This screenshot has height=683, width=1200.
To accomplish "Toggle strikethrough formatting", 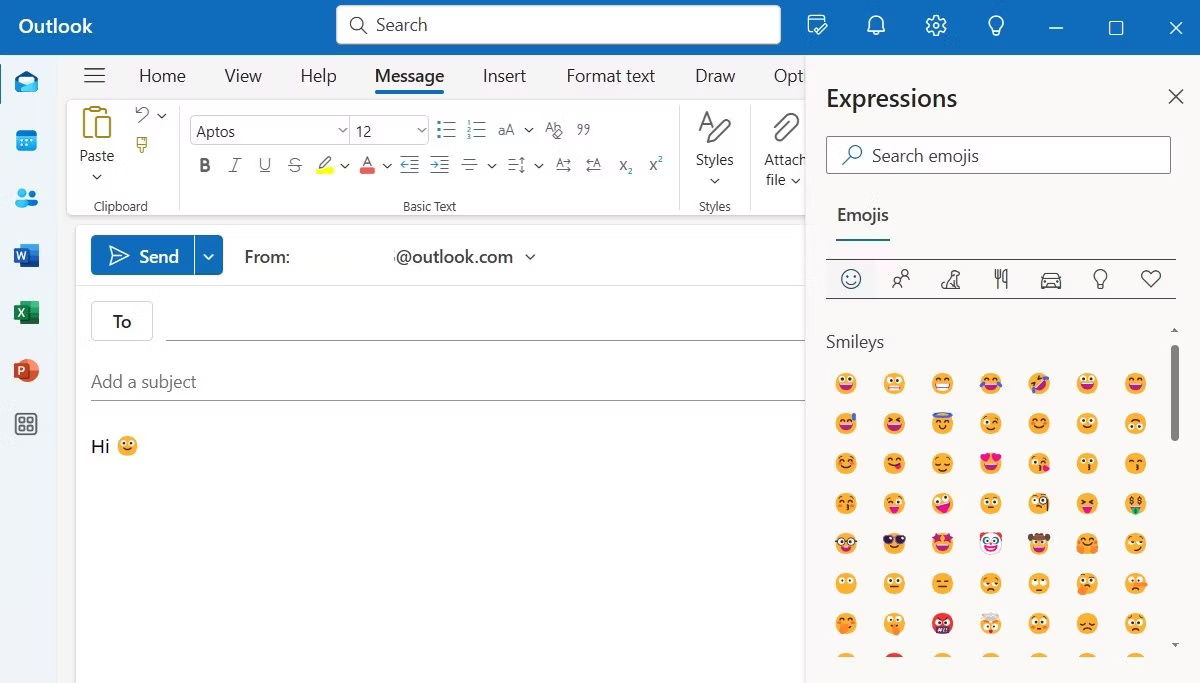I will pyautogui.click(x=295, y=166).
